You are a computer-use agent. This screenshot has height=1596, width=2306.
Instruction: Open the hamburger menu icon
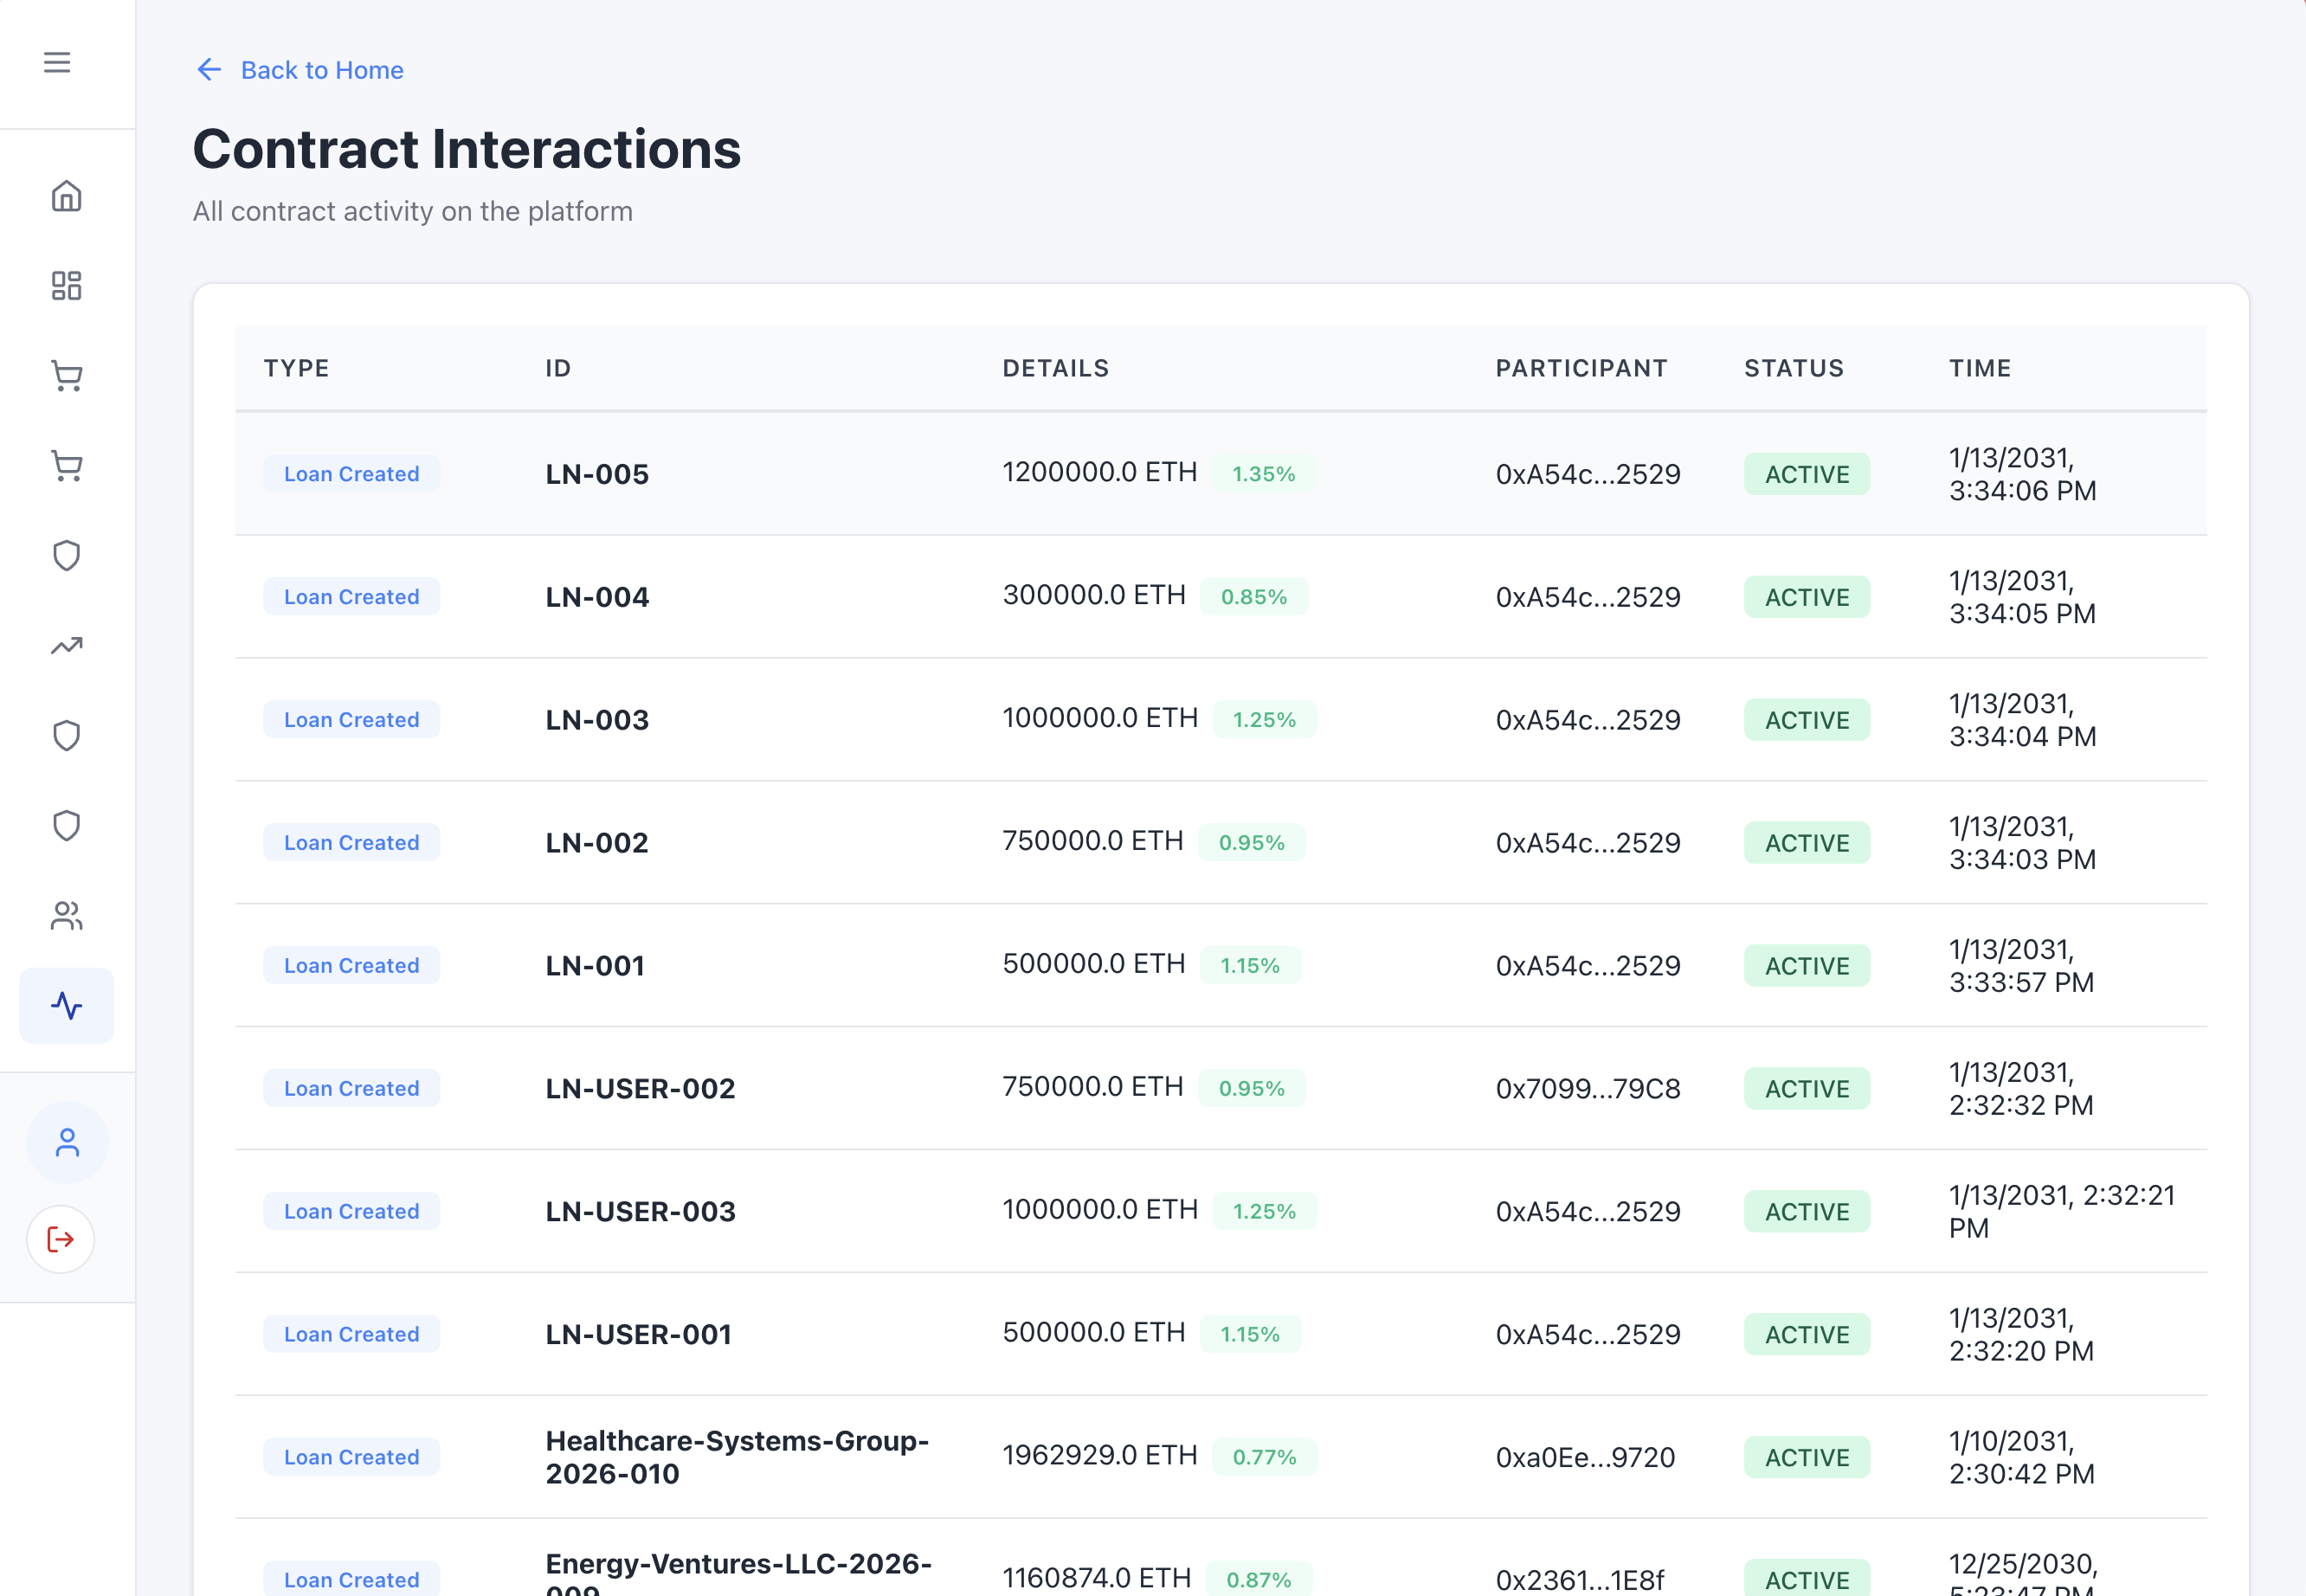pos(57,63)
